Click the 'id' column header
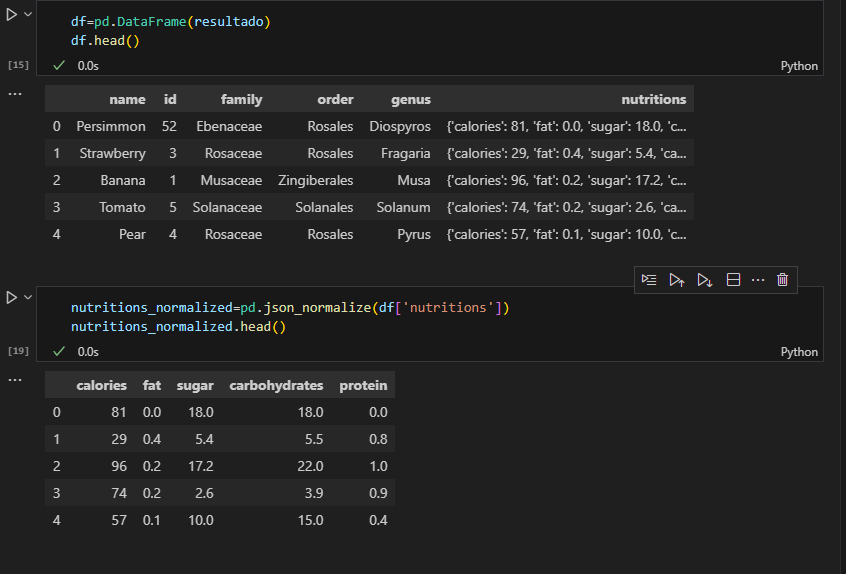 coord(170,99)
